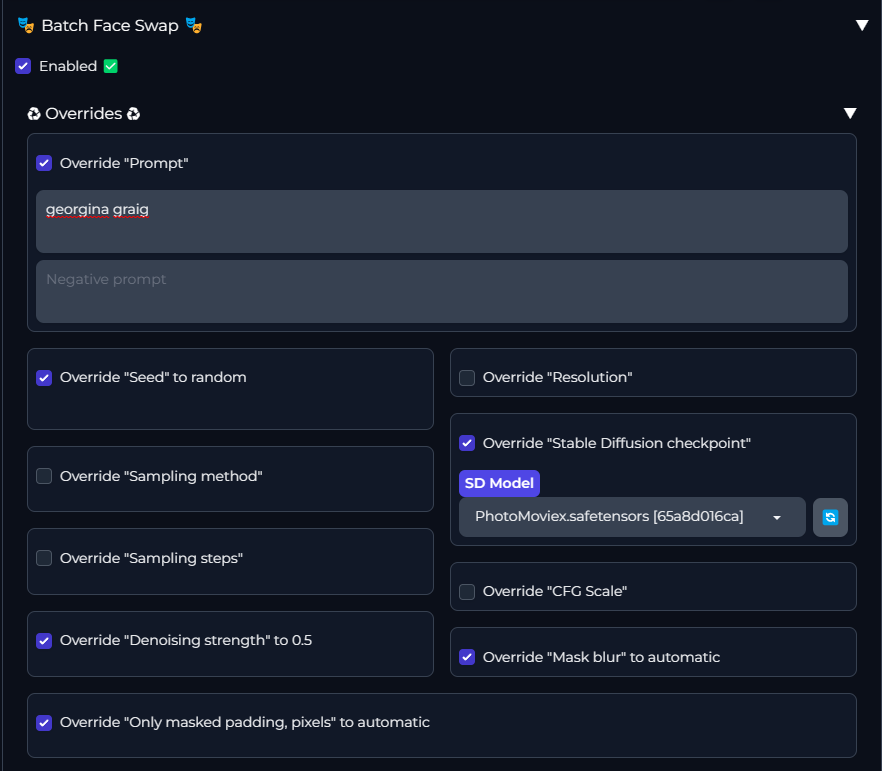Check the Override "Resolution" checkbox
882x771 pixels.
(x=467, y=377)
